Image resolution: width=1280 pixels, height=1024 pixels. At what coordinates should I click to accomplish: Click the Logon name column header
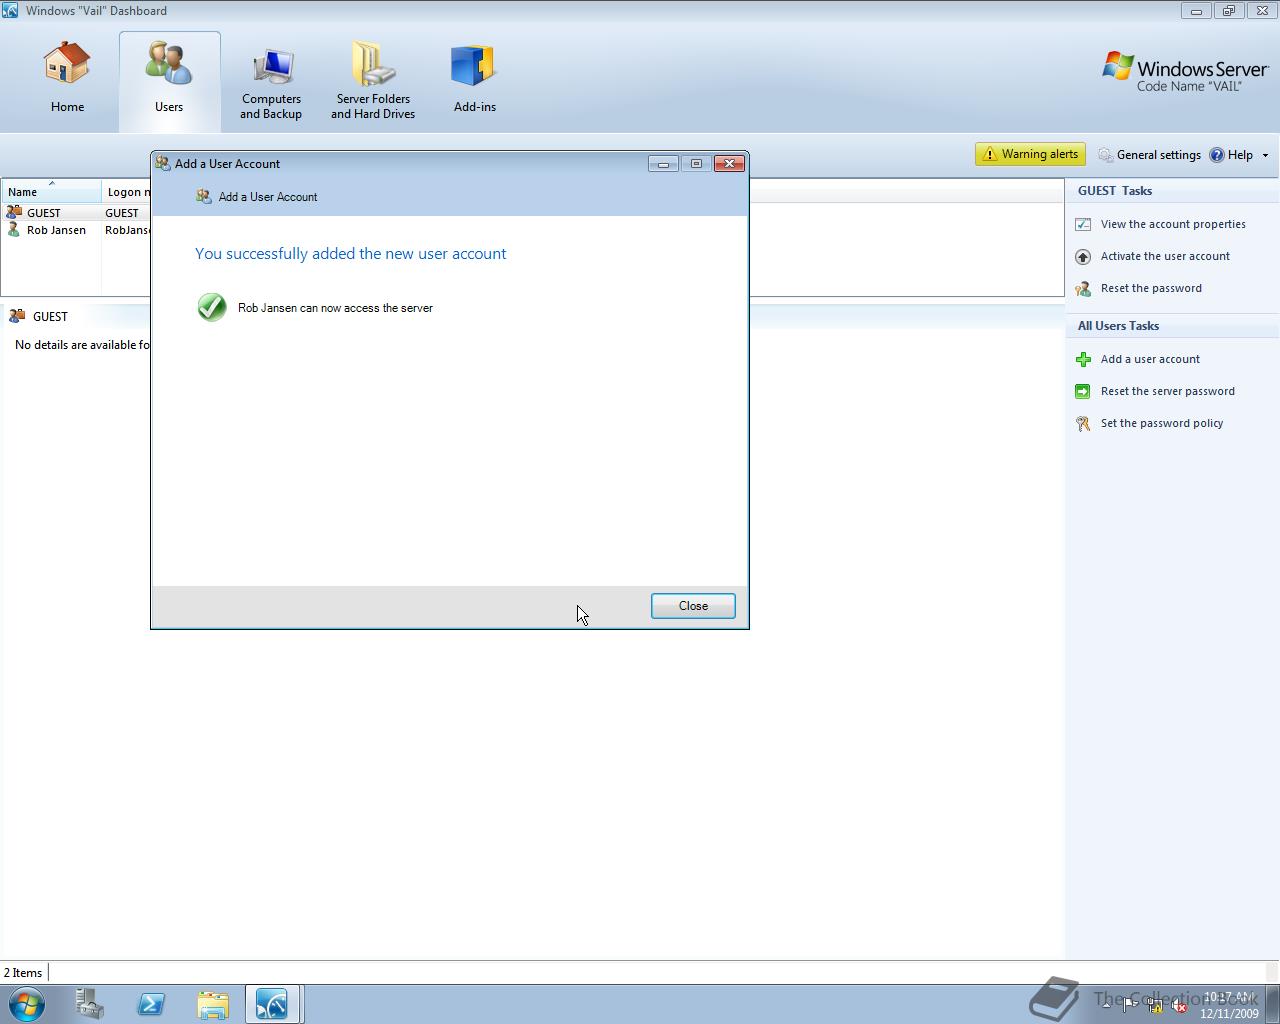[x=127, y=191]
